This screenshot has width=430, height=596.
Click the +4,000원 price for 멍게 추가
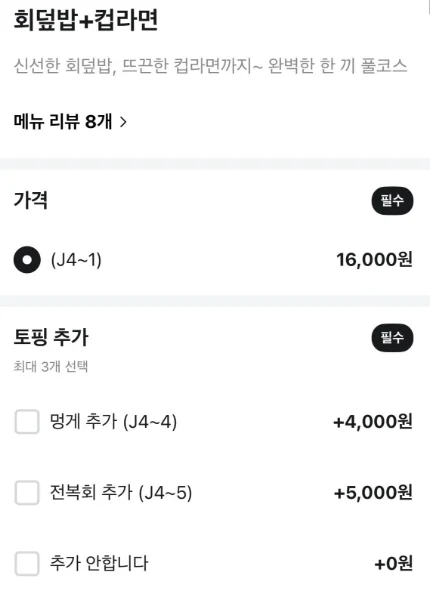pos(373,422)
